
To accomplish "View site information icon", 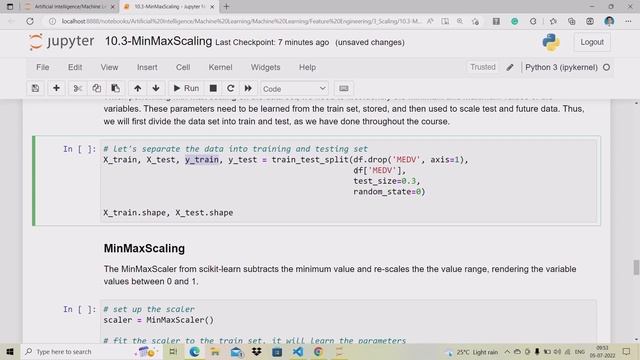I will [x=52, y=21].
